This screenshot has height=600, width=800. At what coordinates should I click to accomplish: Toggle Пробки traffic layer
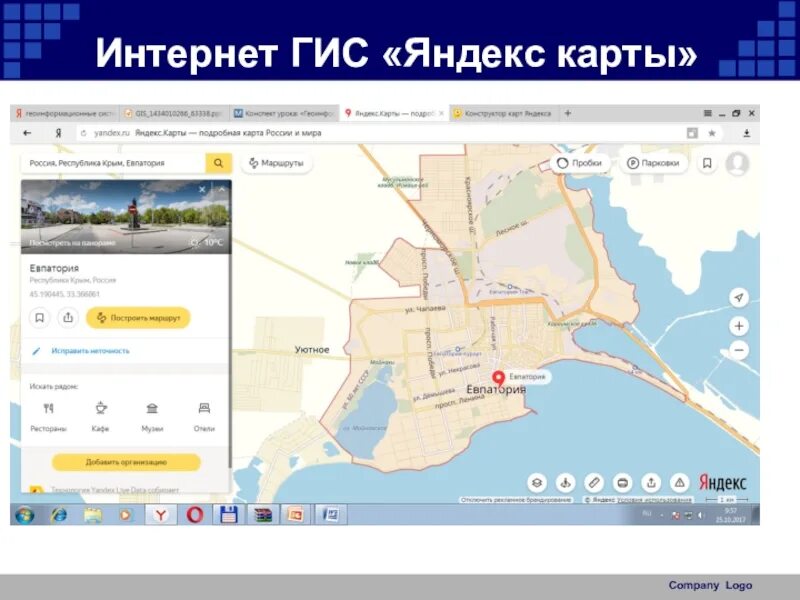(580, 163)
